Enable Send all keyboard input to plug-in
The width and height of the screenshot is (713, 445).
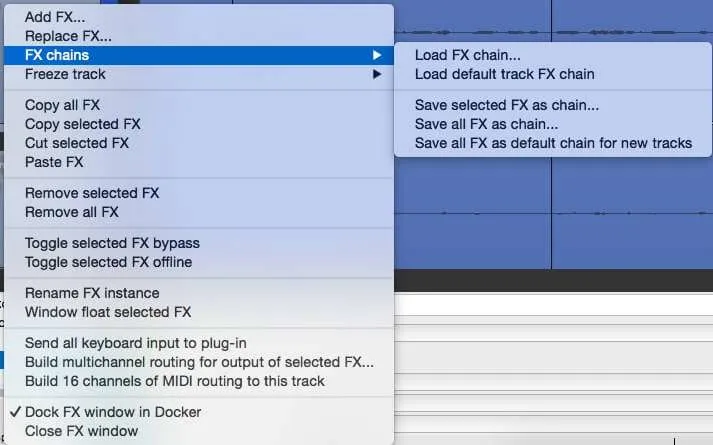[199, 344]
